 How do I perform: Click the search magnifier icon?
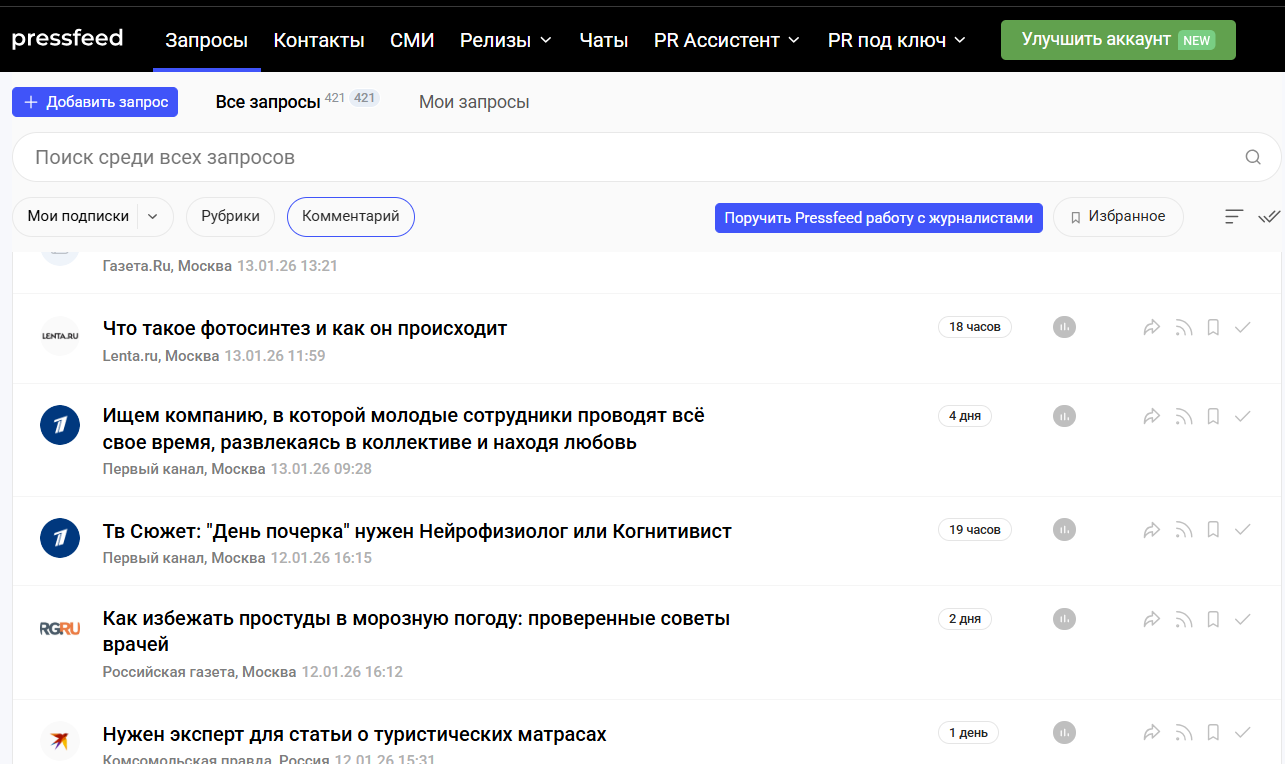1252,157
